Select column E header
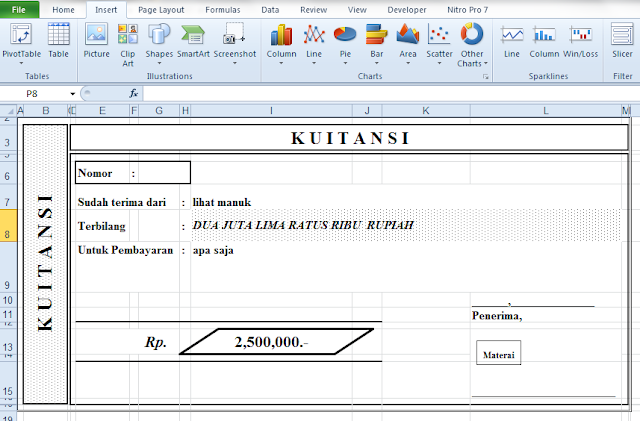 click(x=102, y=111)
